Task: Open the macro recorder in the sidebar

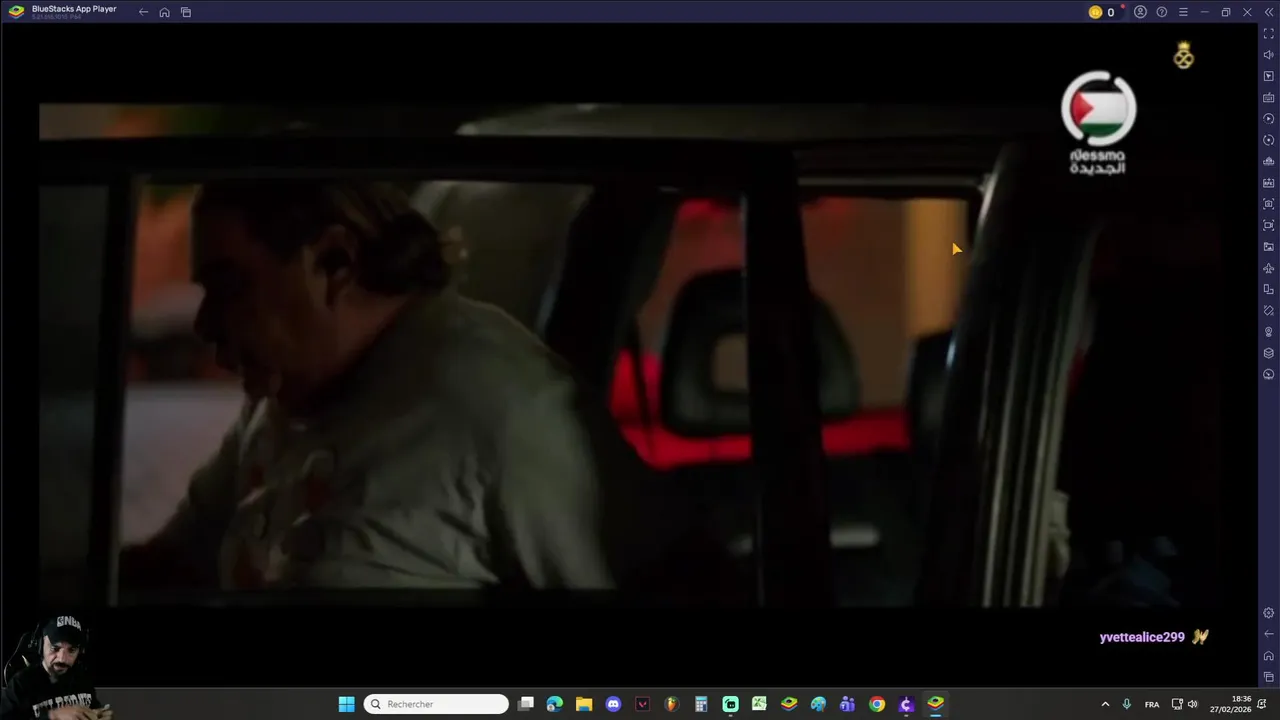Action: (1269, 119)
